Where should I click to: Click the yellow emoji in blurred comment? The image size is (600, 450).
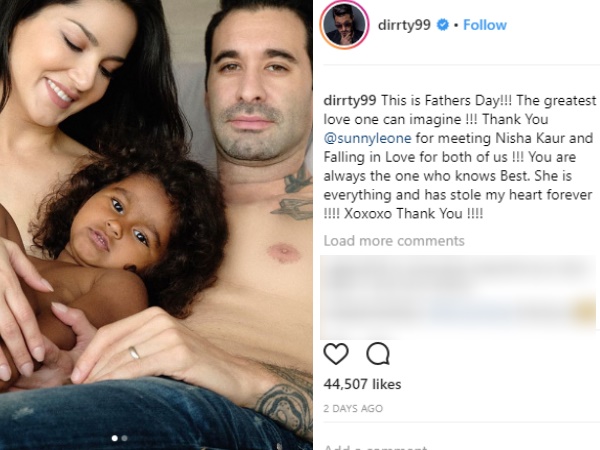[x=584, y=313]
